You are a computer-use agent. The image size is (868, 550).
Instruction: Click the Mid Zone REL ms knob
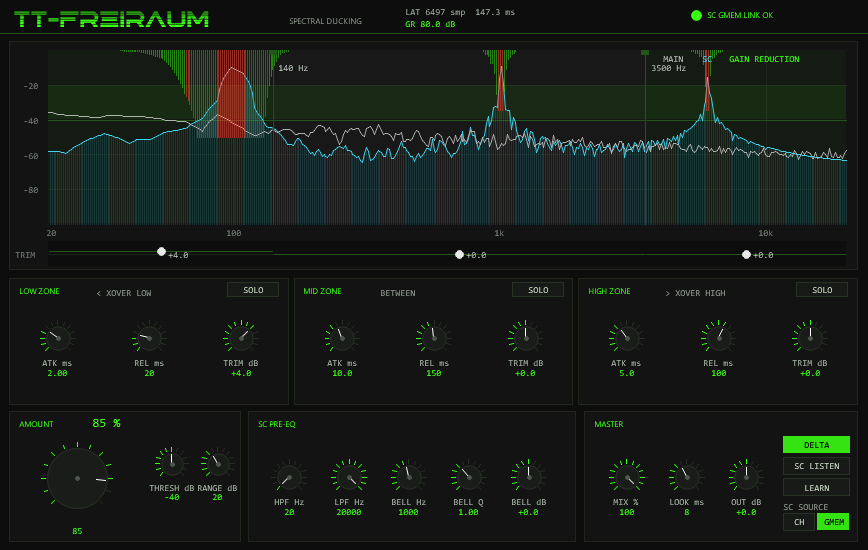433,338
